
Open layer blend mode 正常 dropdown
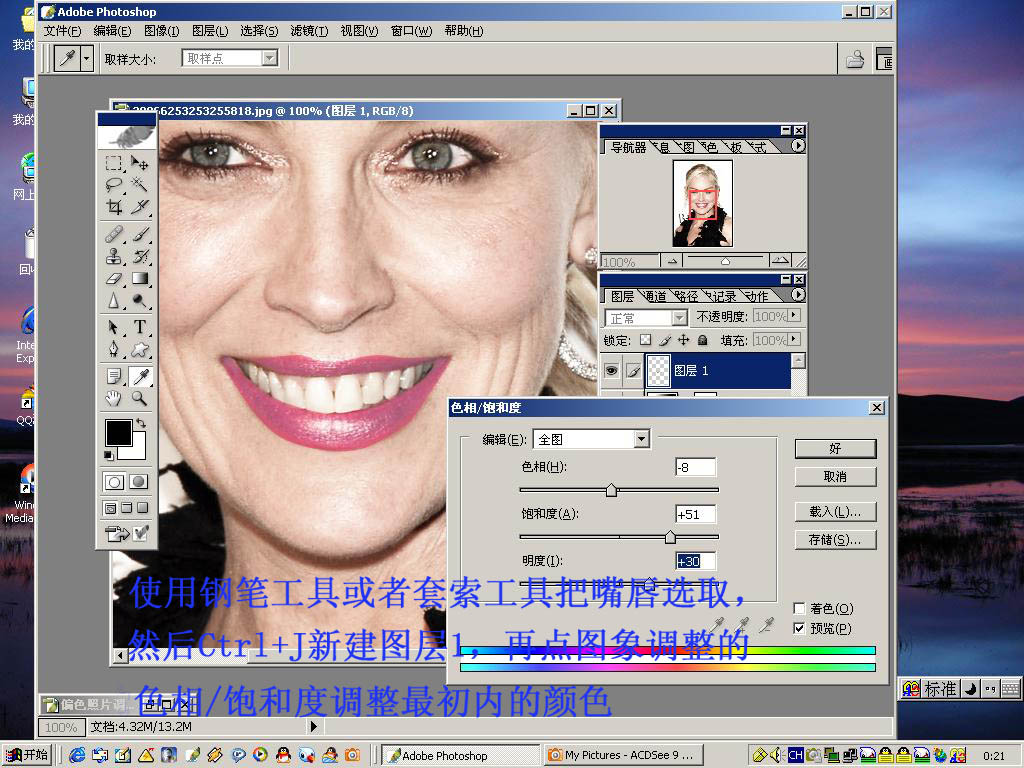pos(679,318)
